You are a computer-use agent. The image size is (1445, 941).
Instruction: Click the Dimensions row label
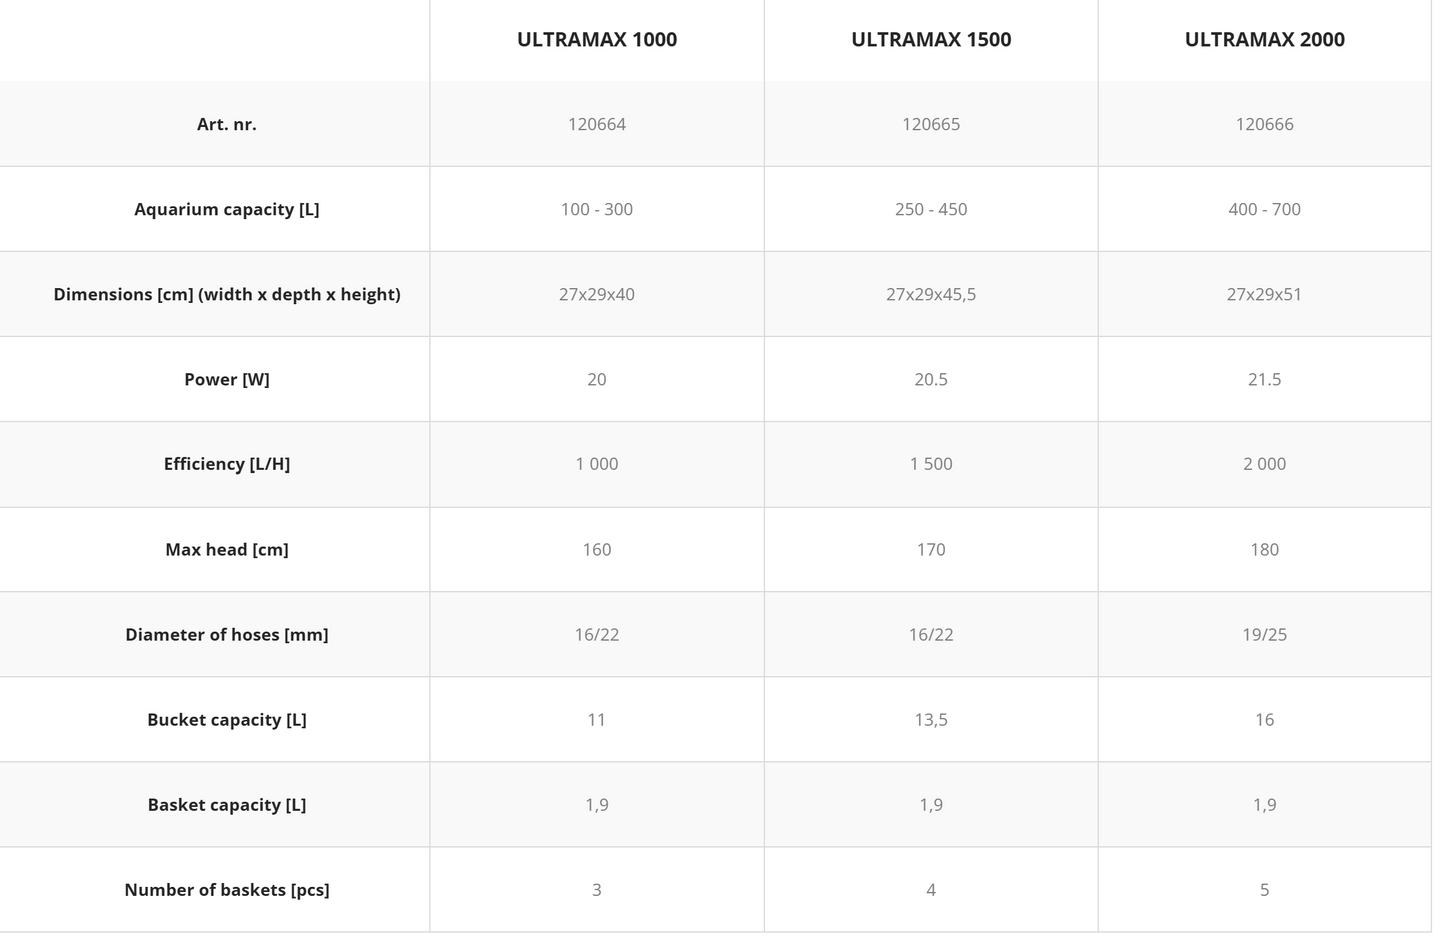[x=227, y=295]
